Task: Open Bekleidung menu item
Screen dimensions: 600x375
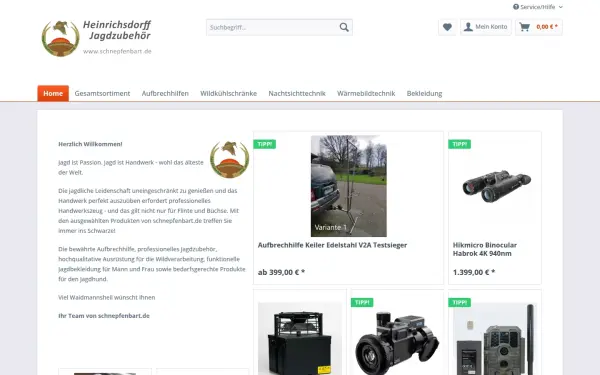Action: 424,93
